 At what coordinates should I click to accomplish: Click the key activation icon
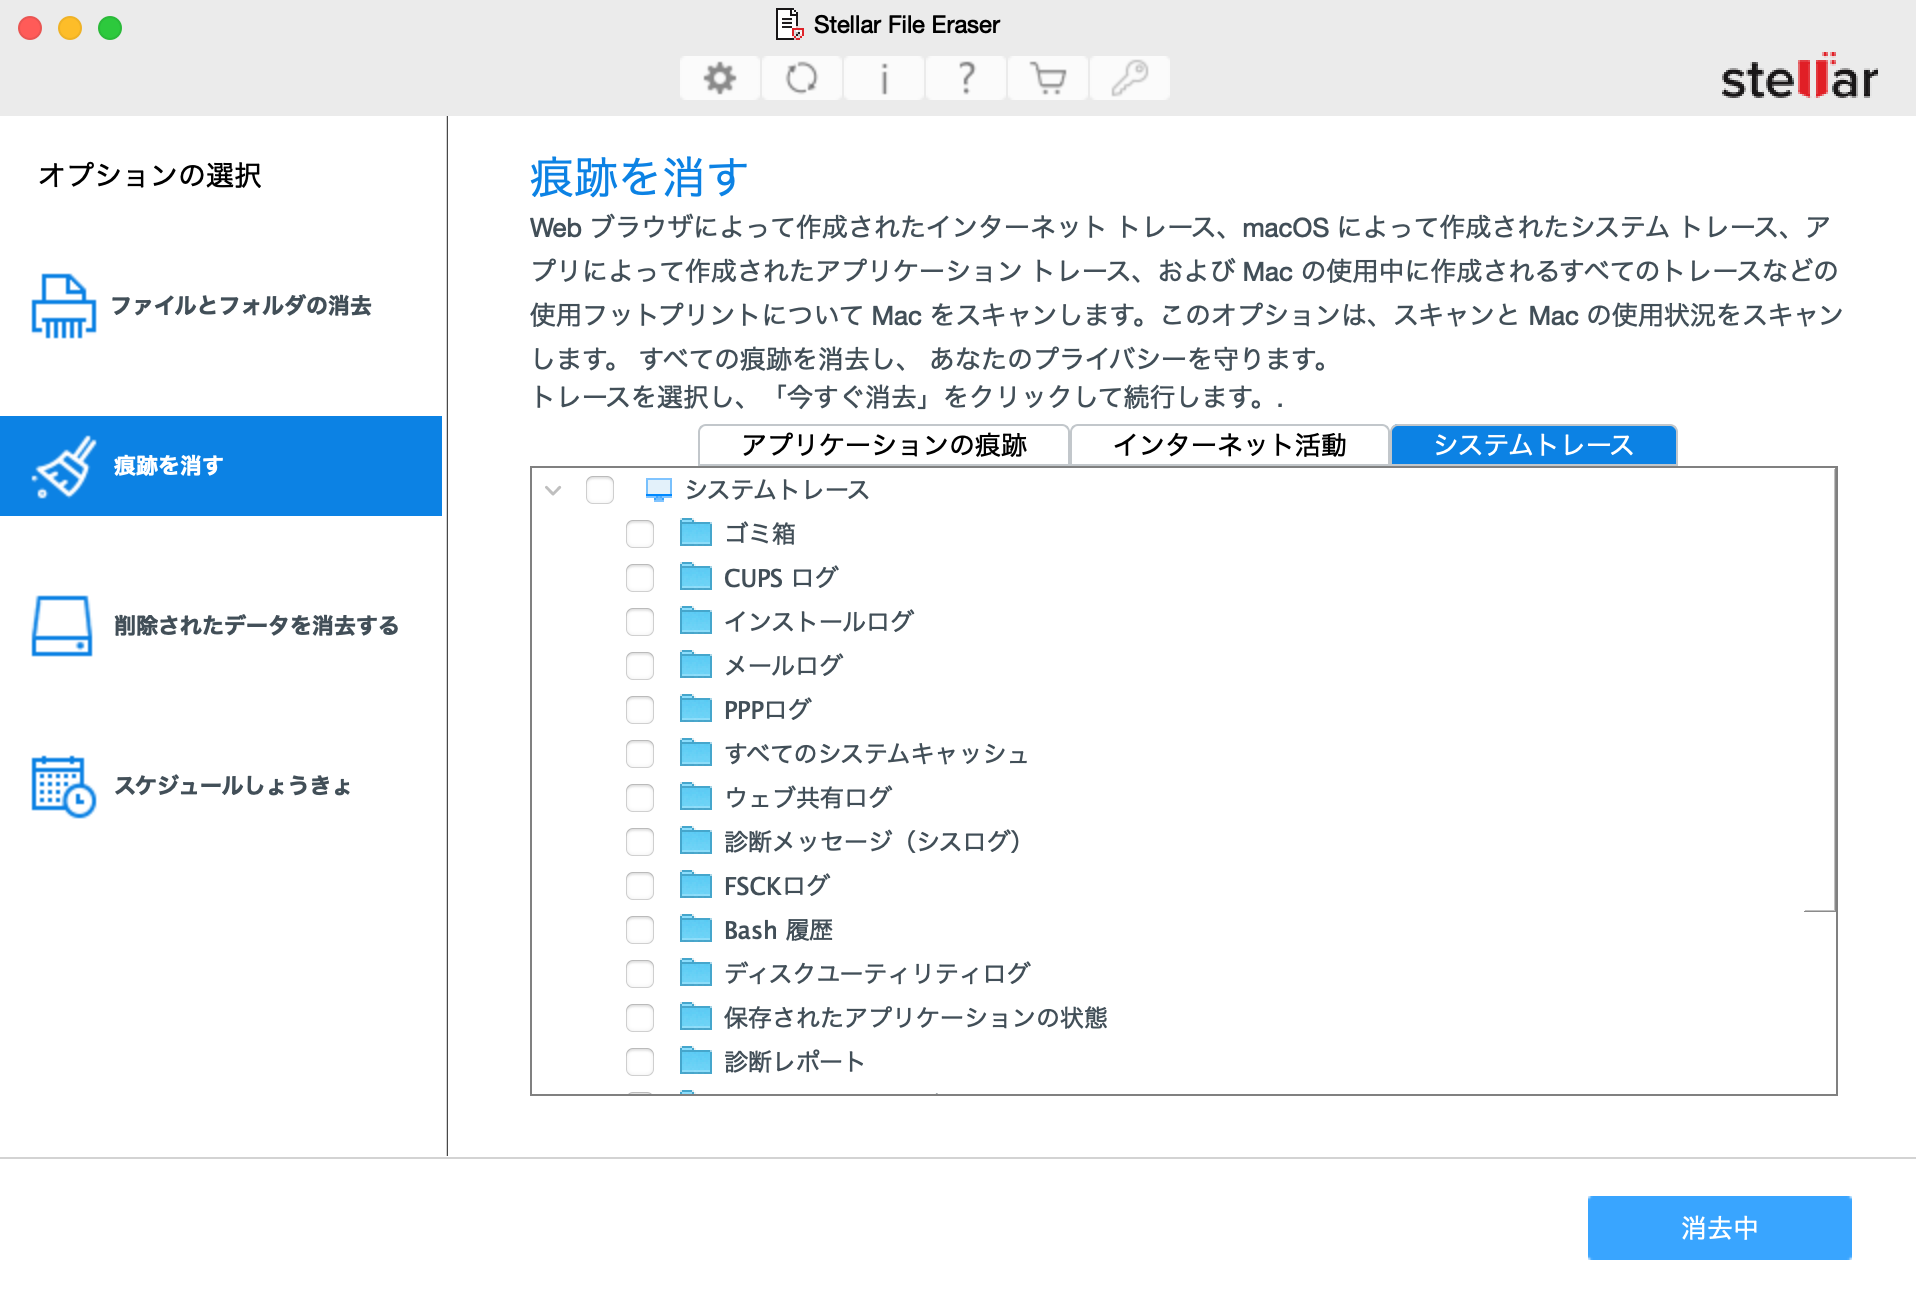click(x=1130, y=78)
